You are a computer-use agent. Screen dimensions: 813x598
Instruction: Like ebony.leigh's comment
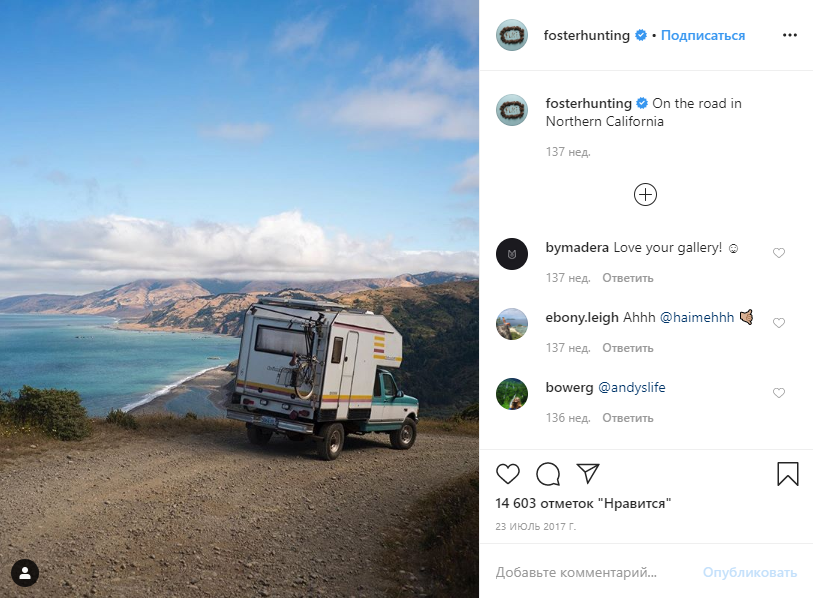[x=779, y=323]
